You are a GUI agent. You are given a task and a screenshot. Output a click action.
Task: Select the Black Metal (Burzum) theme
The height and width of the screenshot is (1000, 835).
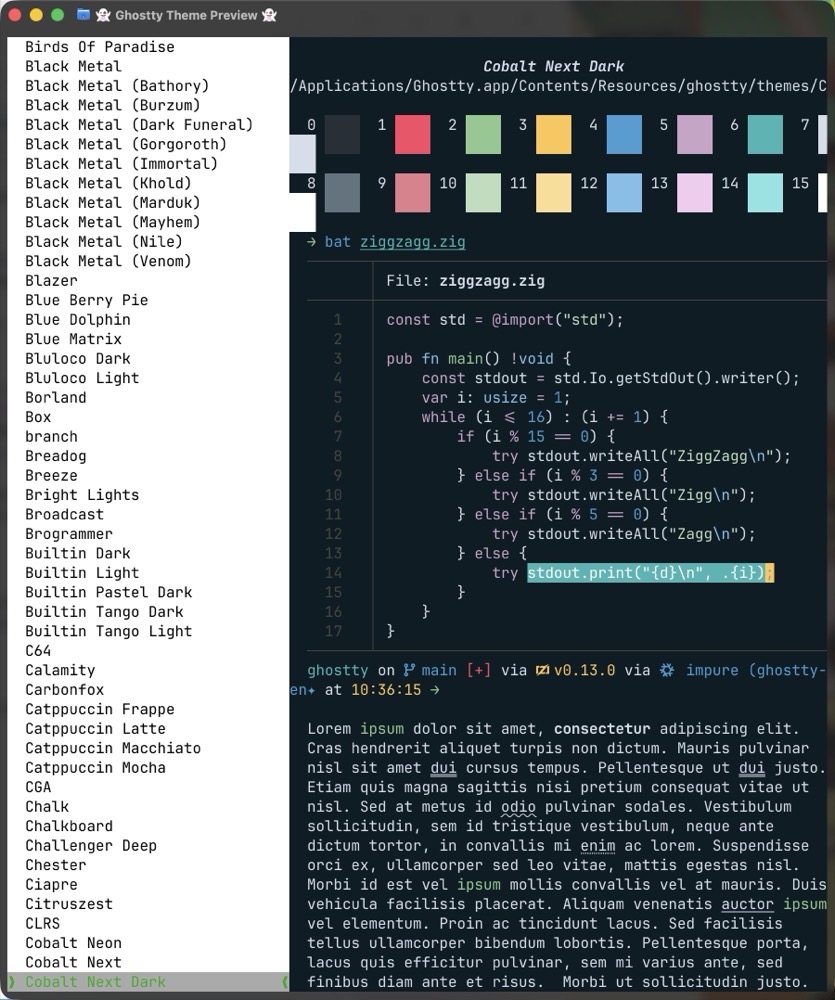[x=112, y=105]
